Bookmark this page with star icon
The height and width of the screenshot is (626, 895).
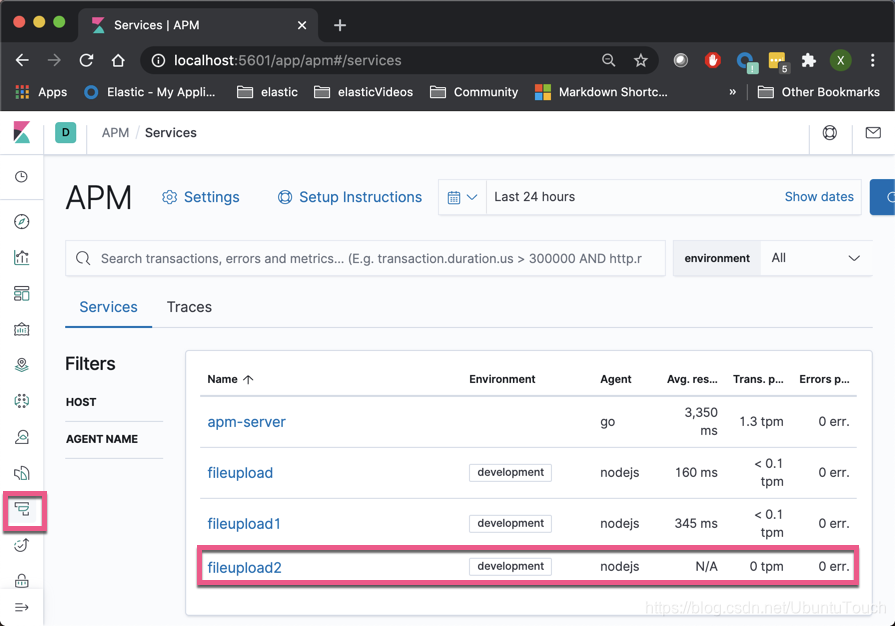coord(640,60)
